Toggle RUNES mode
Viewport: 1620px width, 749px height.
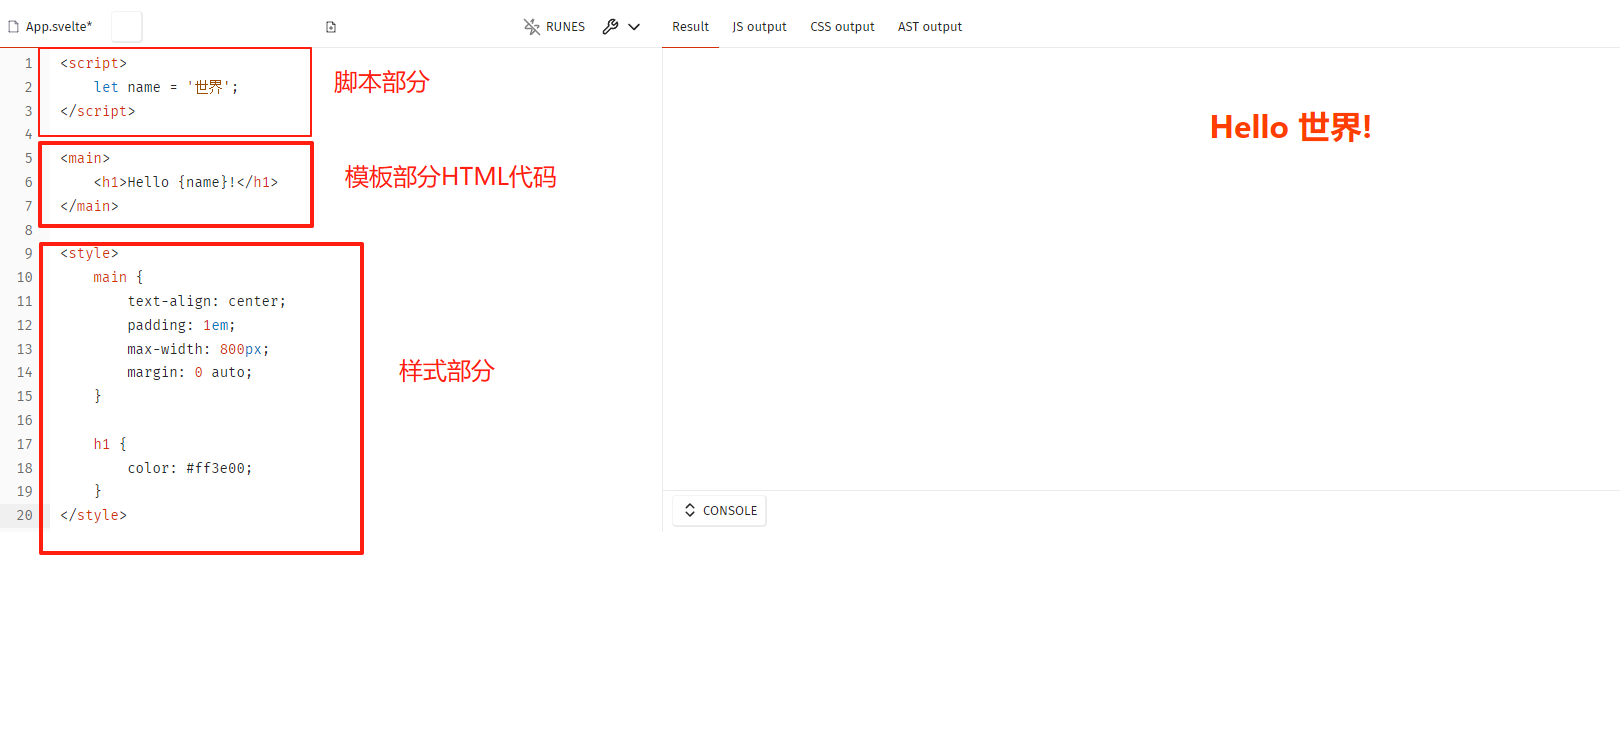(x=554, y=27)
